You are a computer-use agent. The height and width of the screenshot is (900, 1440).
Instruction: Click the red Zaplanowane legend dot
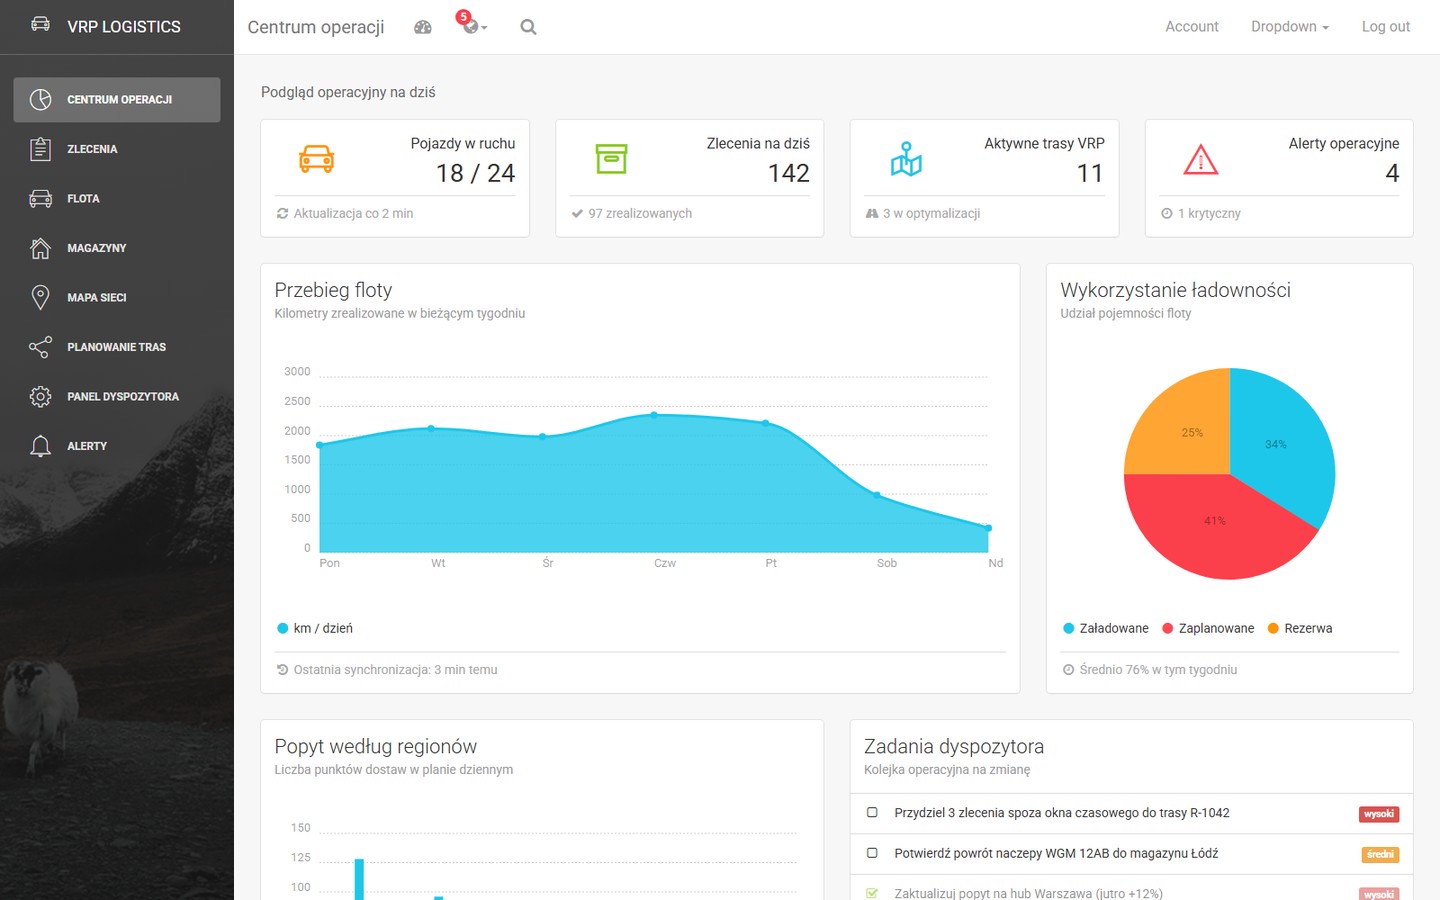coord(1167,628)
